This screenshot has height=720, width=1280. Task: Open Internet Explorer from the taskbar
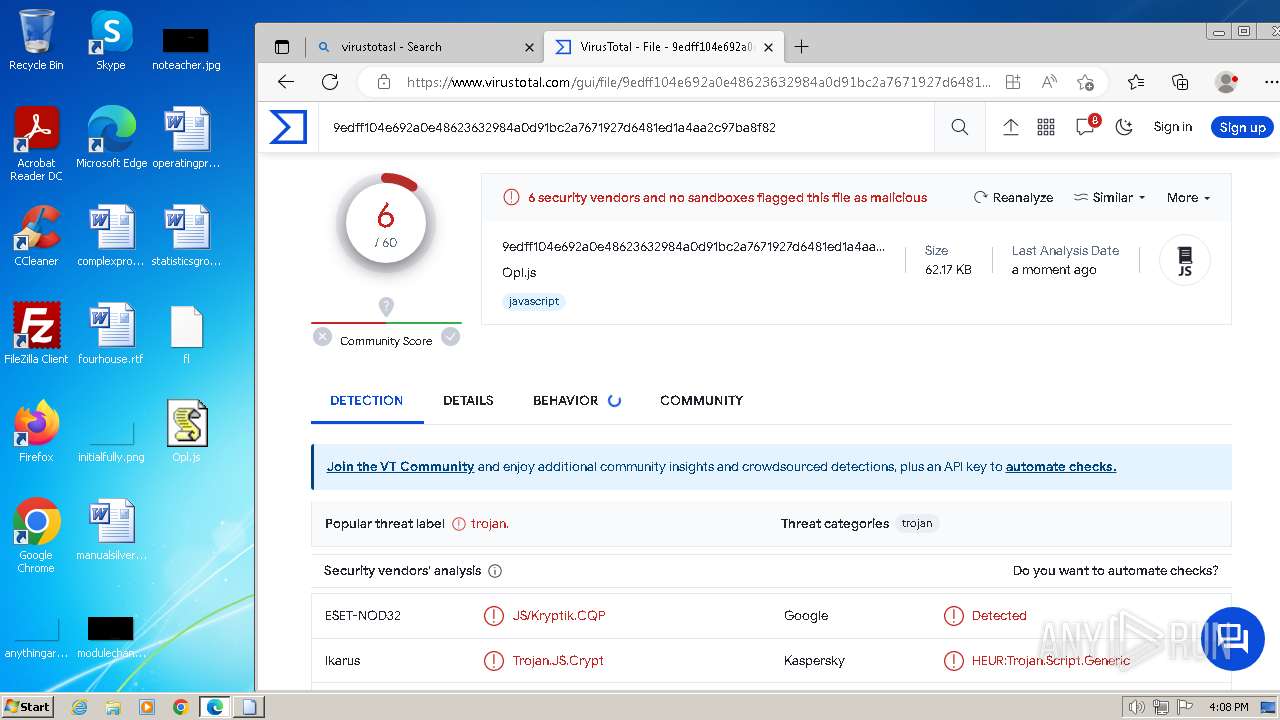(79, 707)
